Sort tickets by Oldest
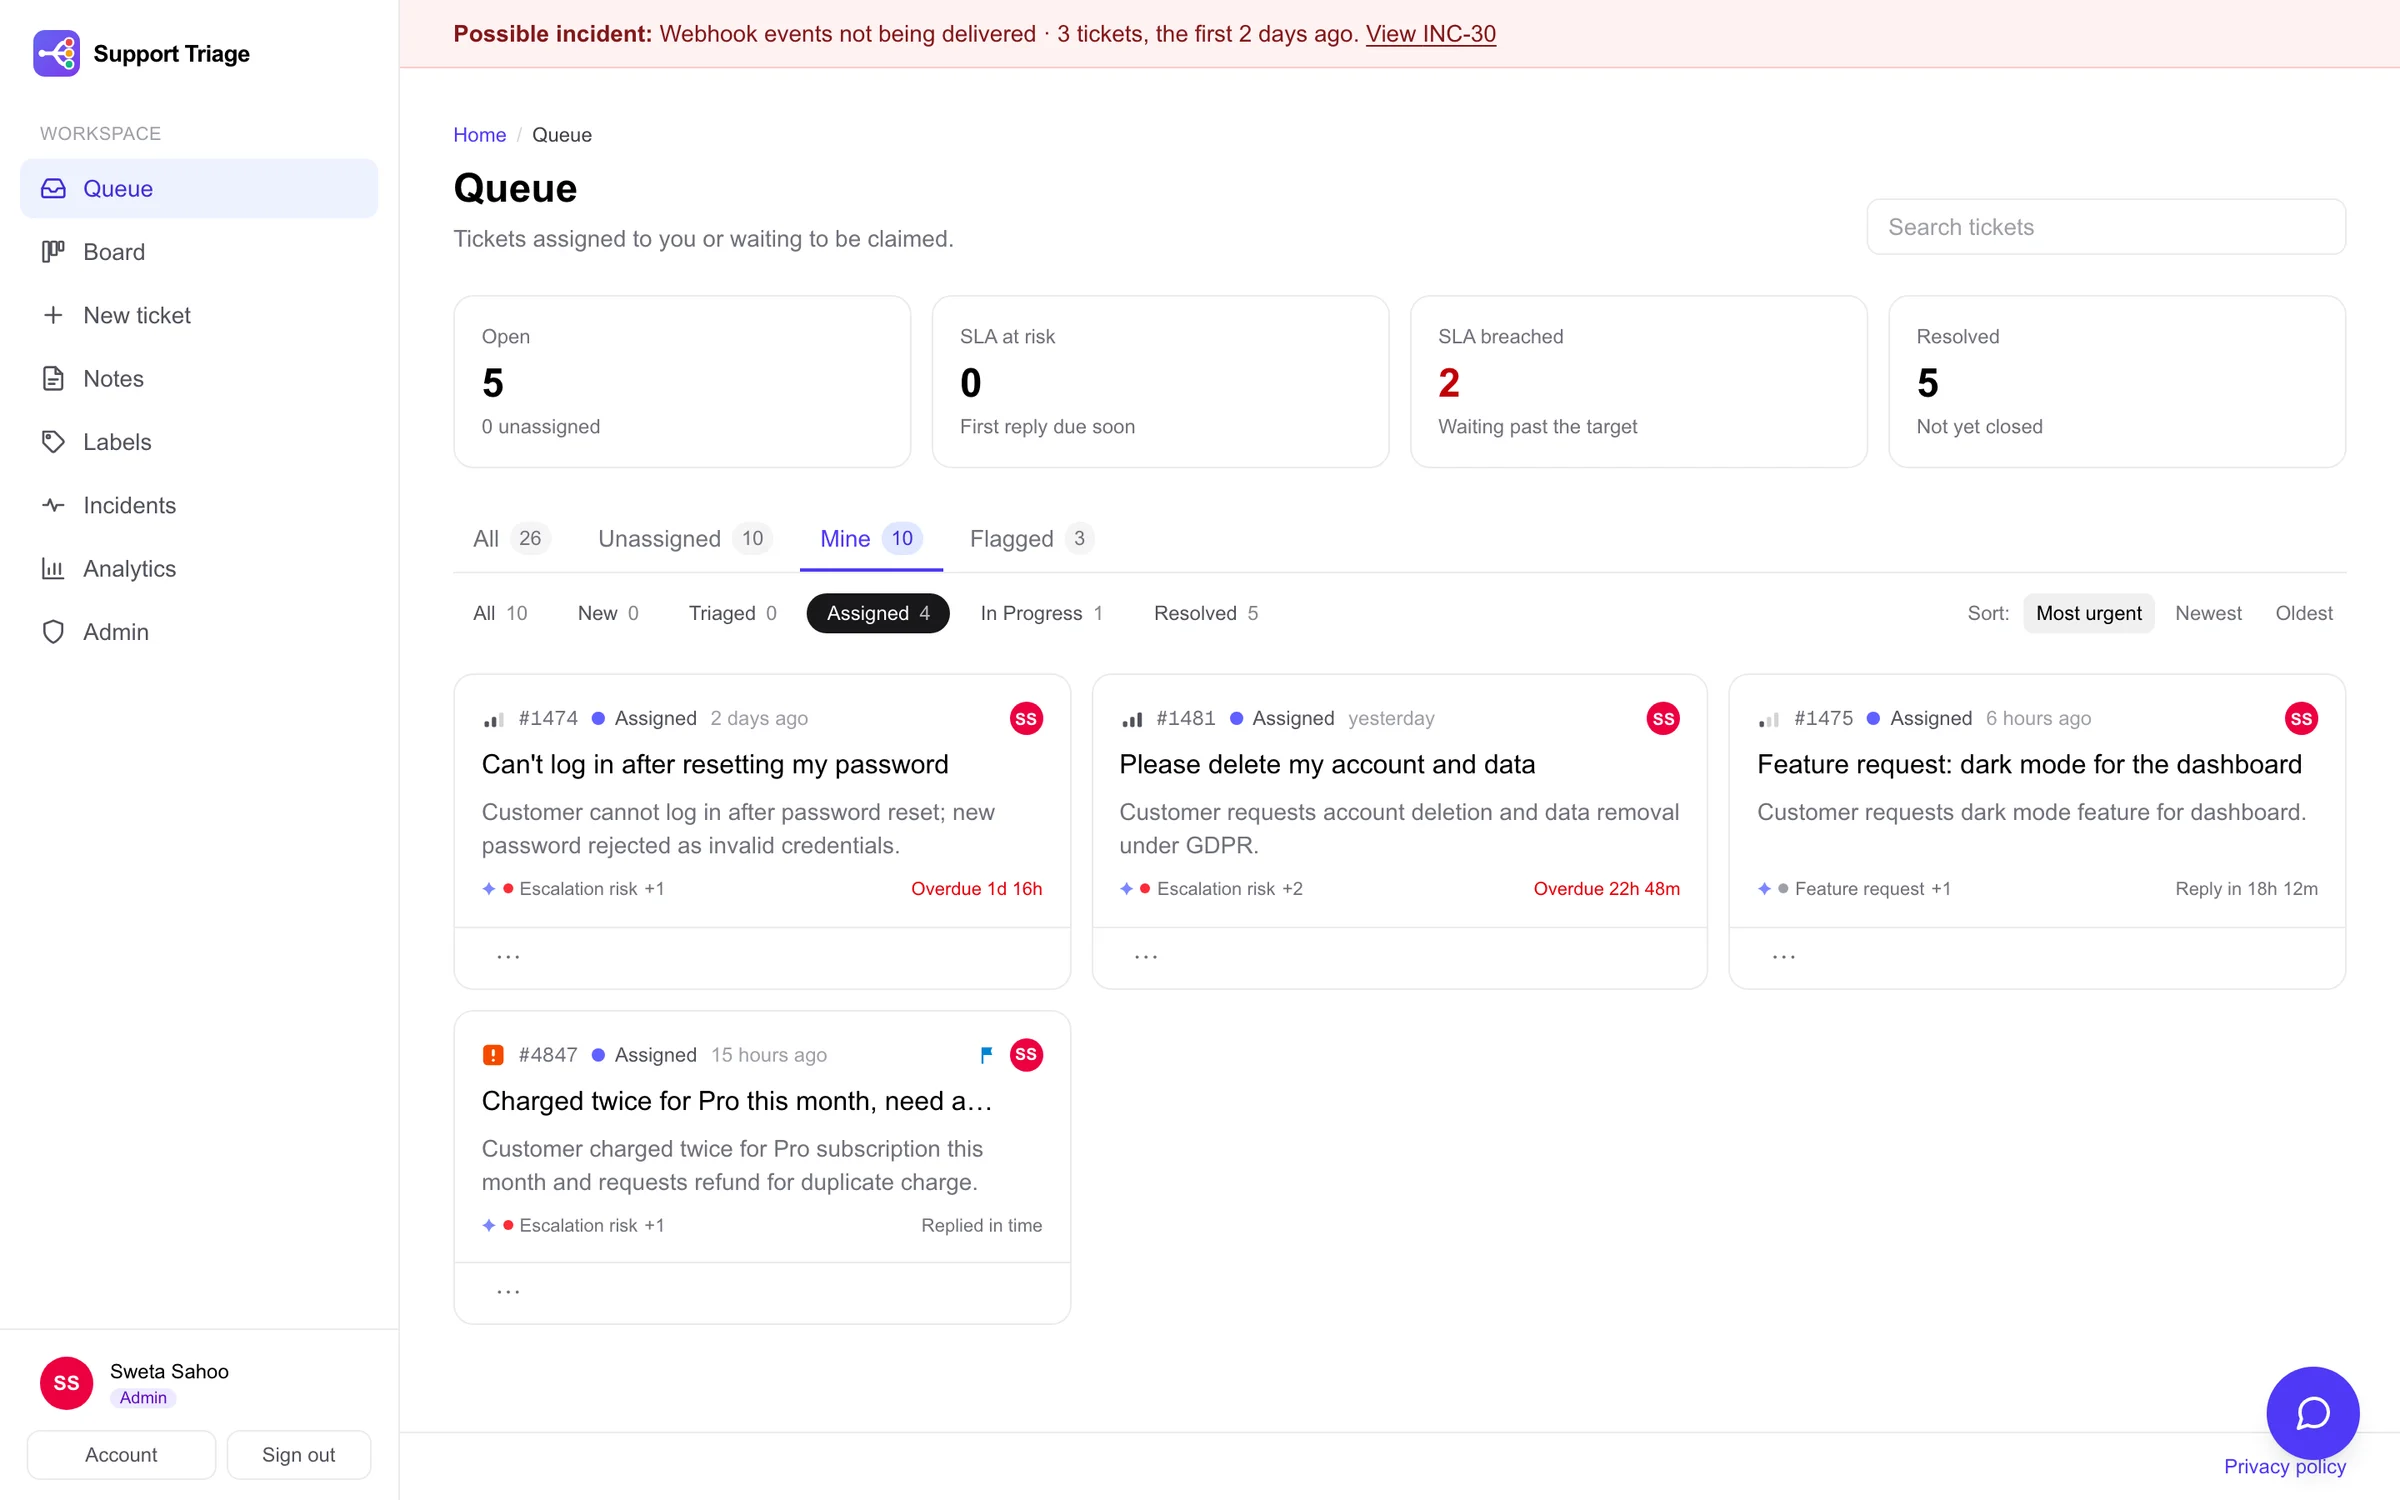 (2304, 613)
